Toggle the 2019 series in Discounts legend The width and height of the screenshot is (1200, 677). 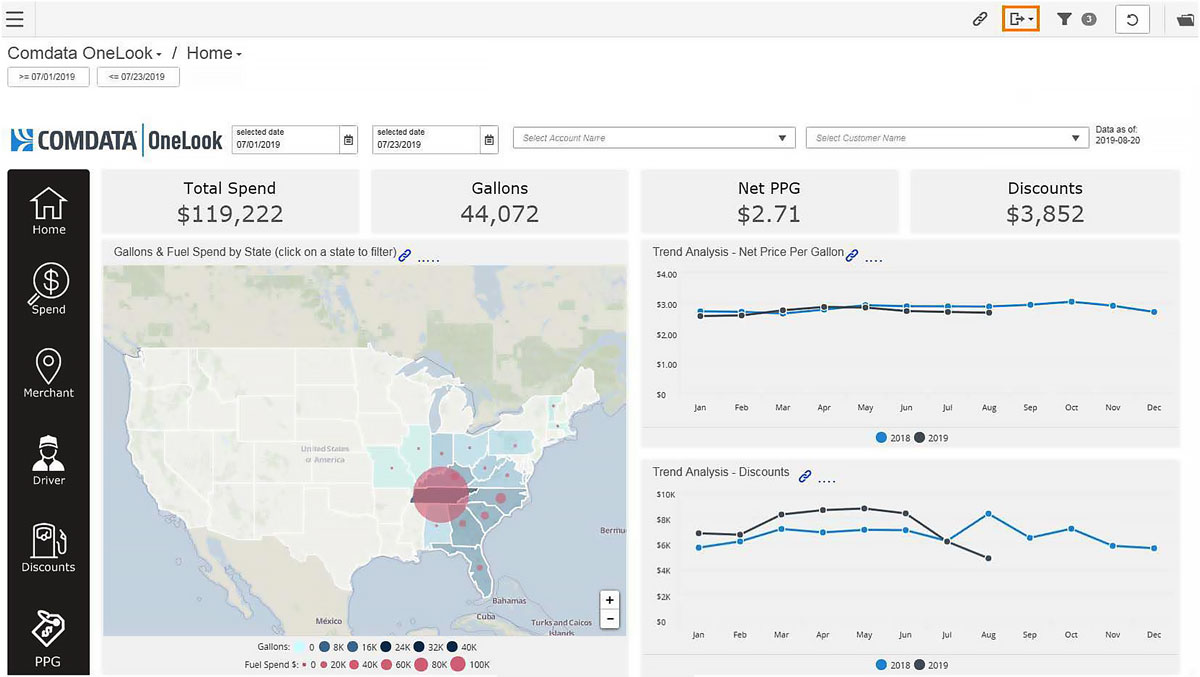(x=932, y=665)
